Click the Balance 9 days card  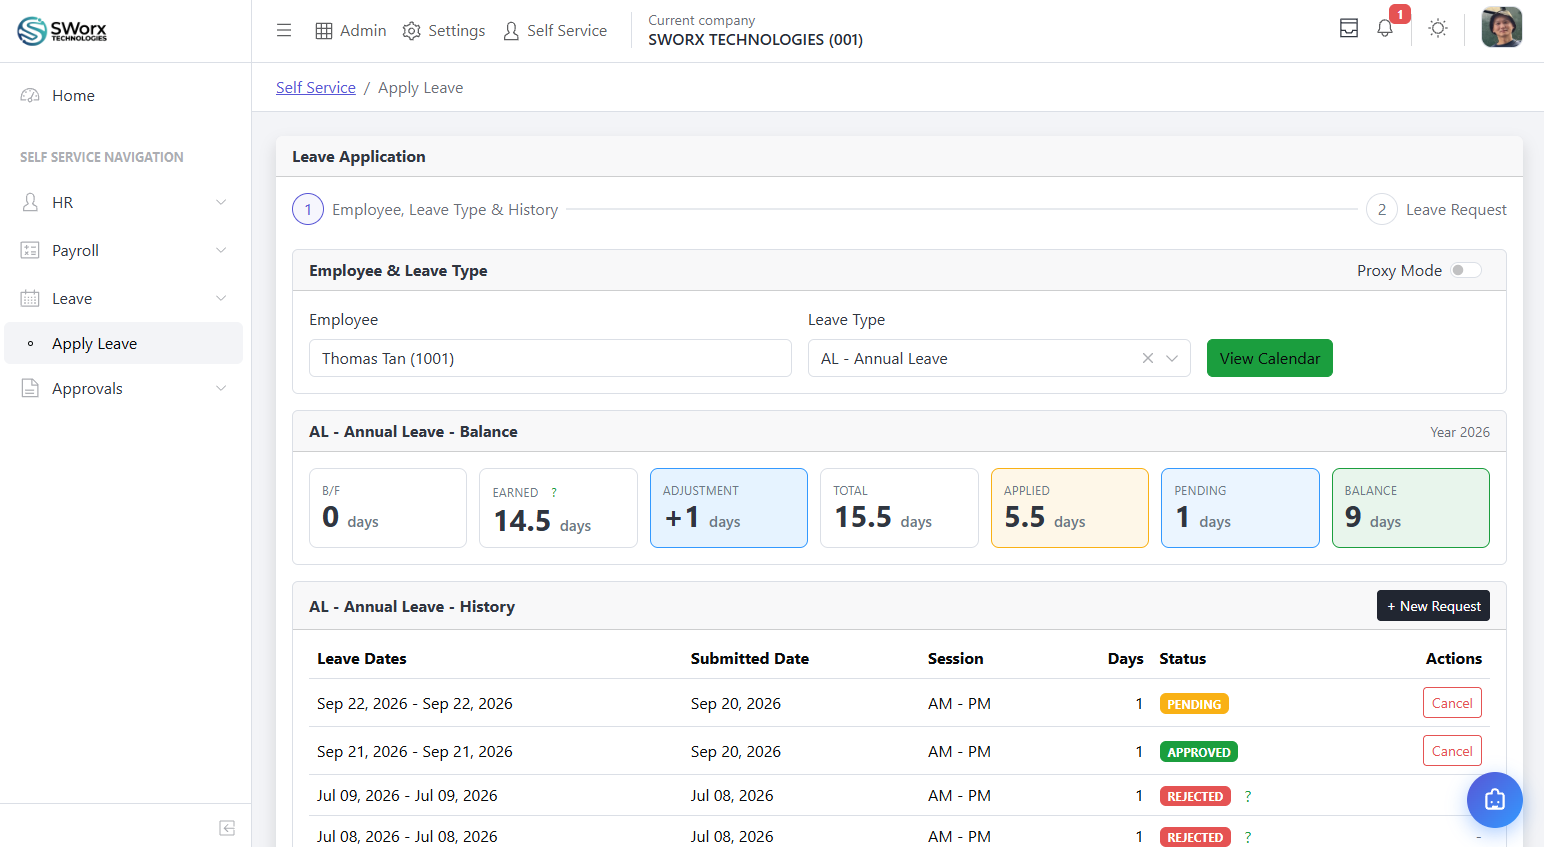(x=1411, y=508)
